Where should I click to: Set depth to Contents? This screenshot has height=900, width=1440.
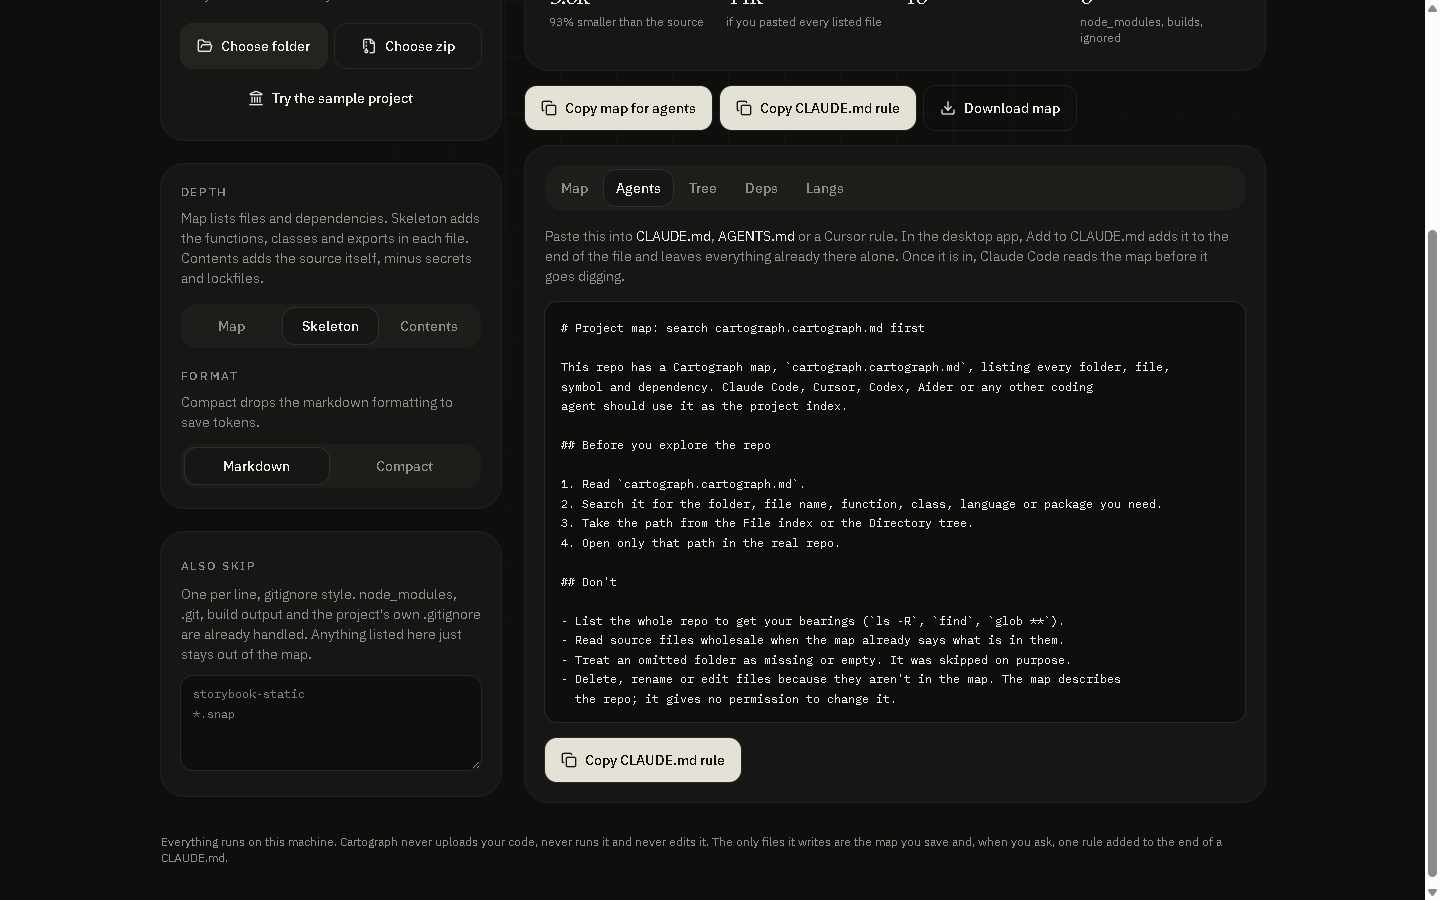429,326
